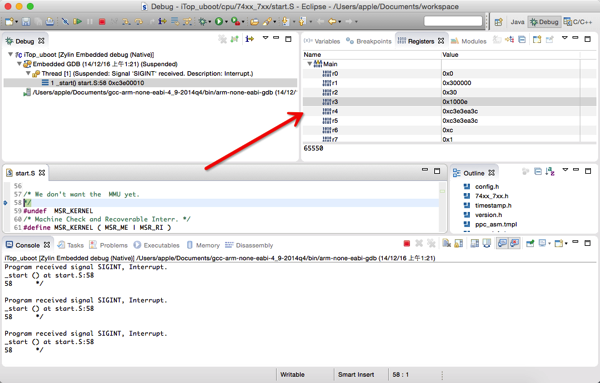The height and width of the screenshot is (383, 600).
Task: Click the green Run launch icon
Action: [x=218, y=22]
